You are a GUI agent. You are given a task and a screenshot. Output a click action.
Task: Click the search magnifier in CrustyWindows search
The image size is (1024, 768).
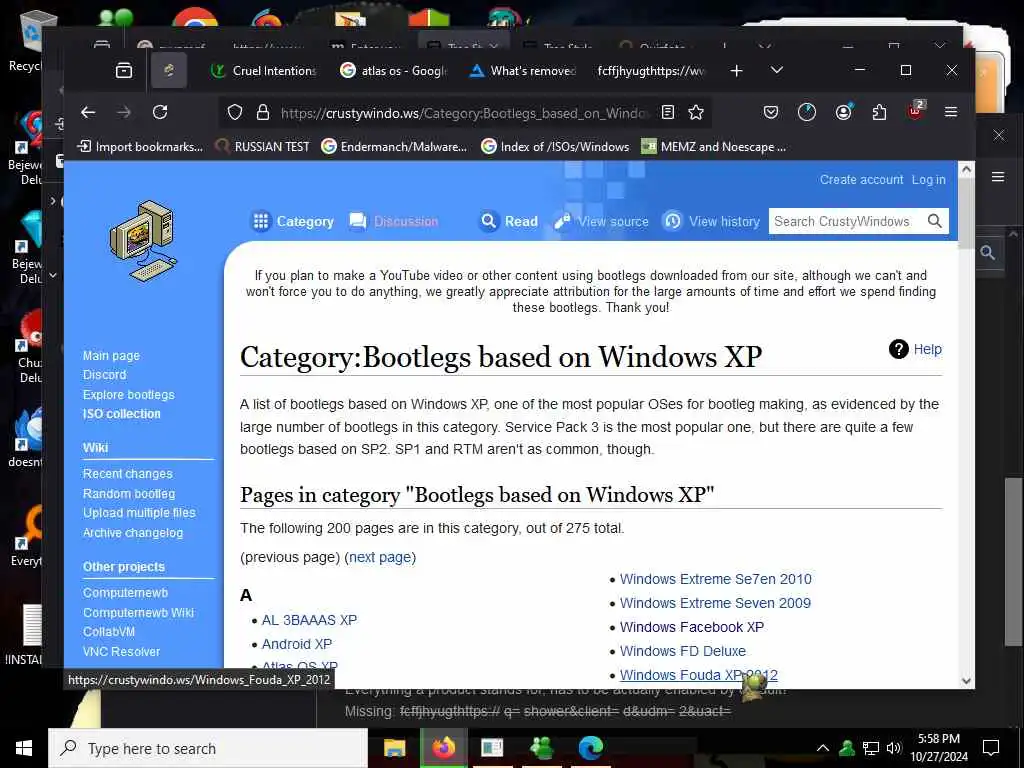(935, 221)
